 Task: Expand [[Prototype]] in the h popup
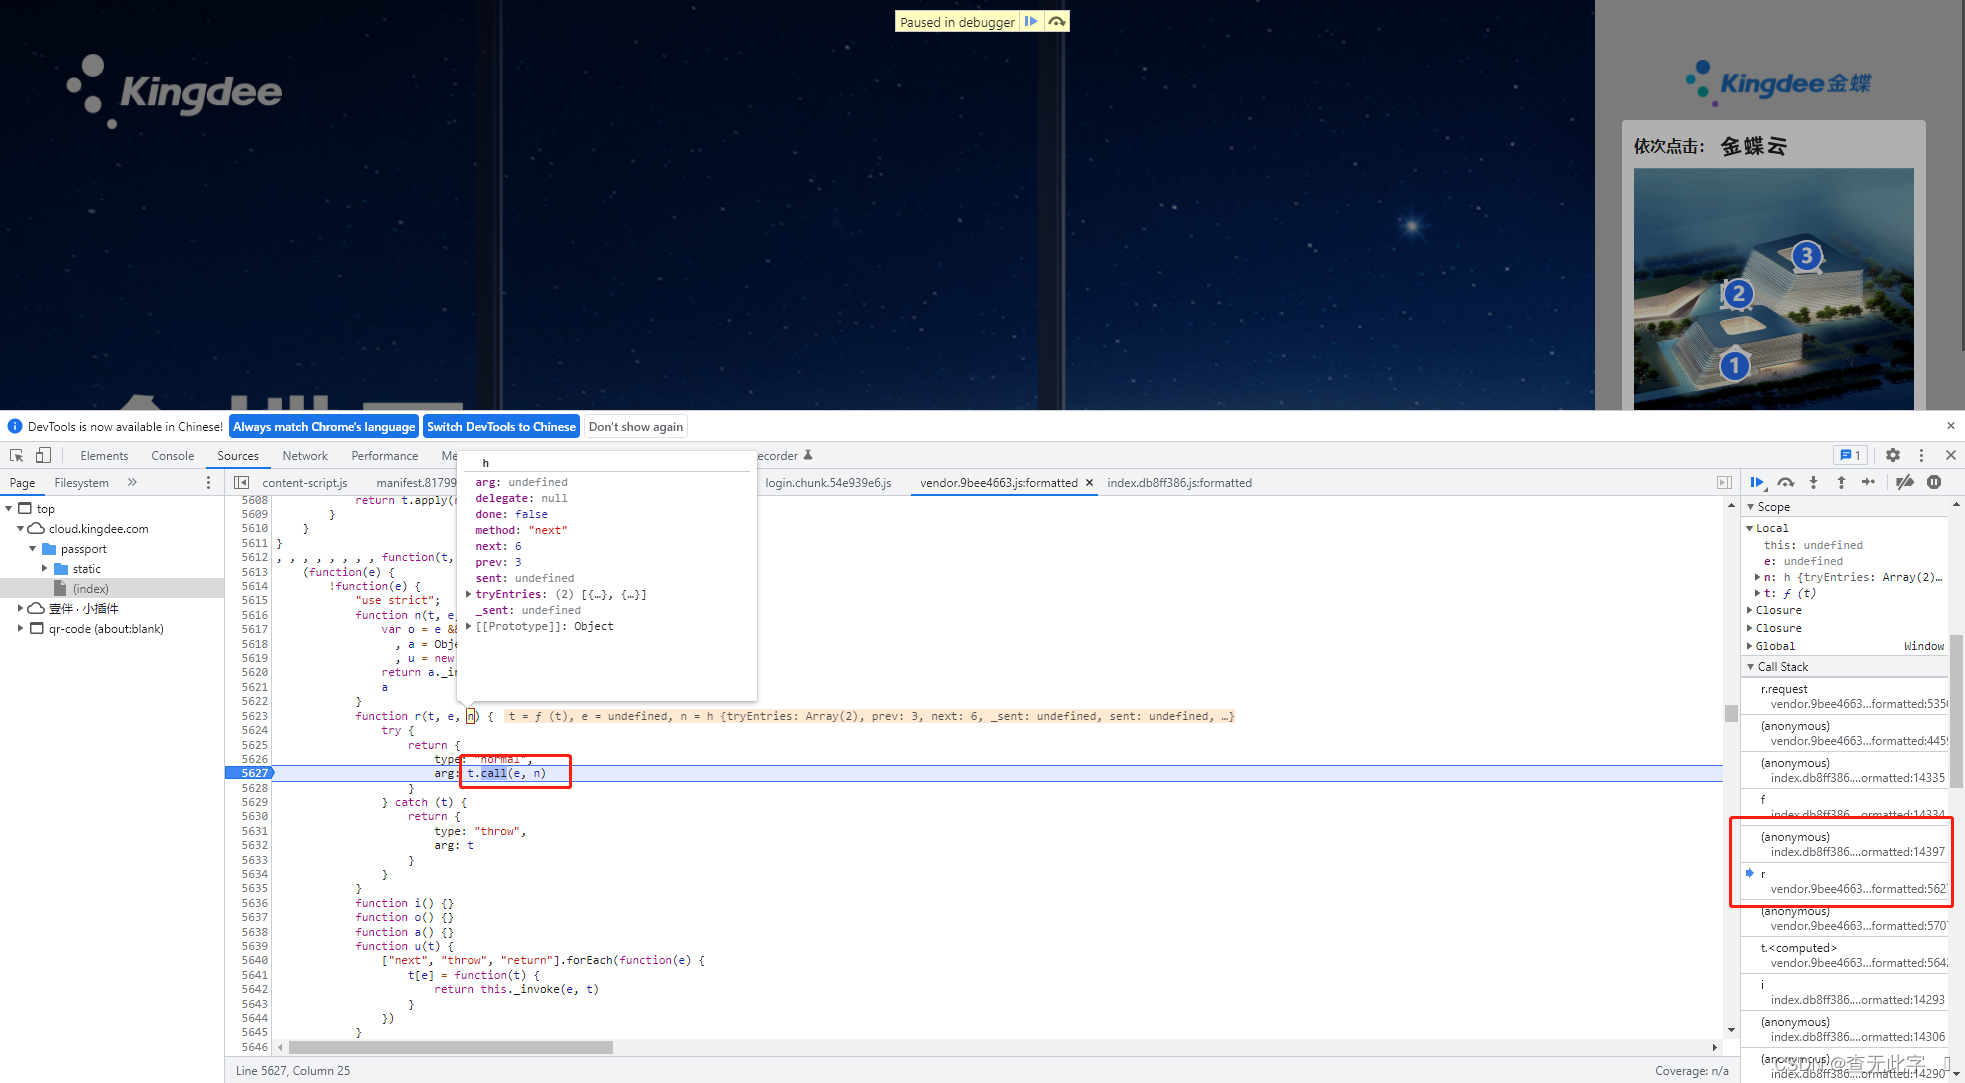pos(468,626)
